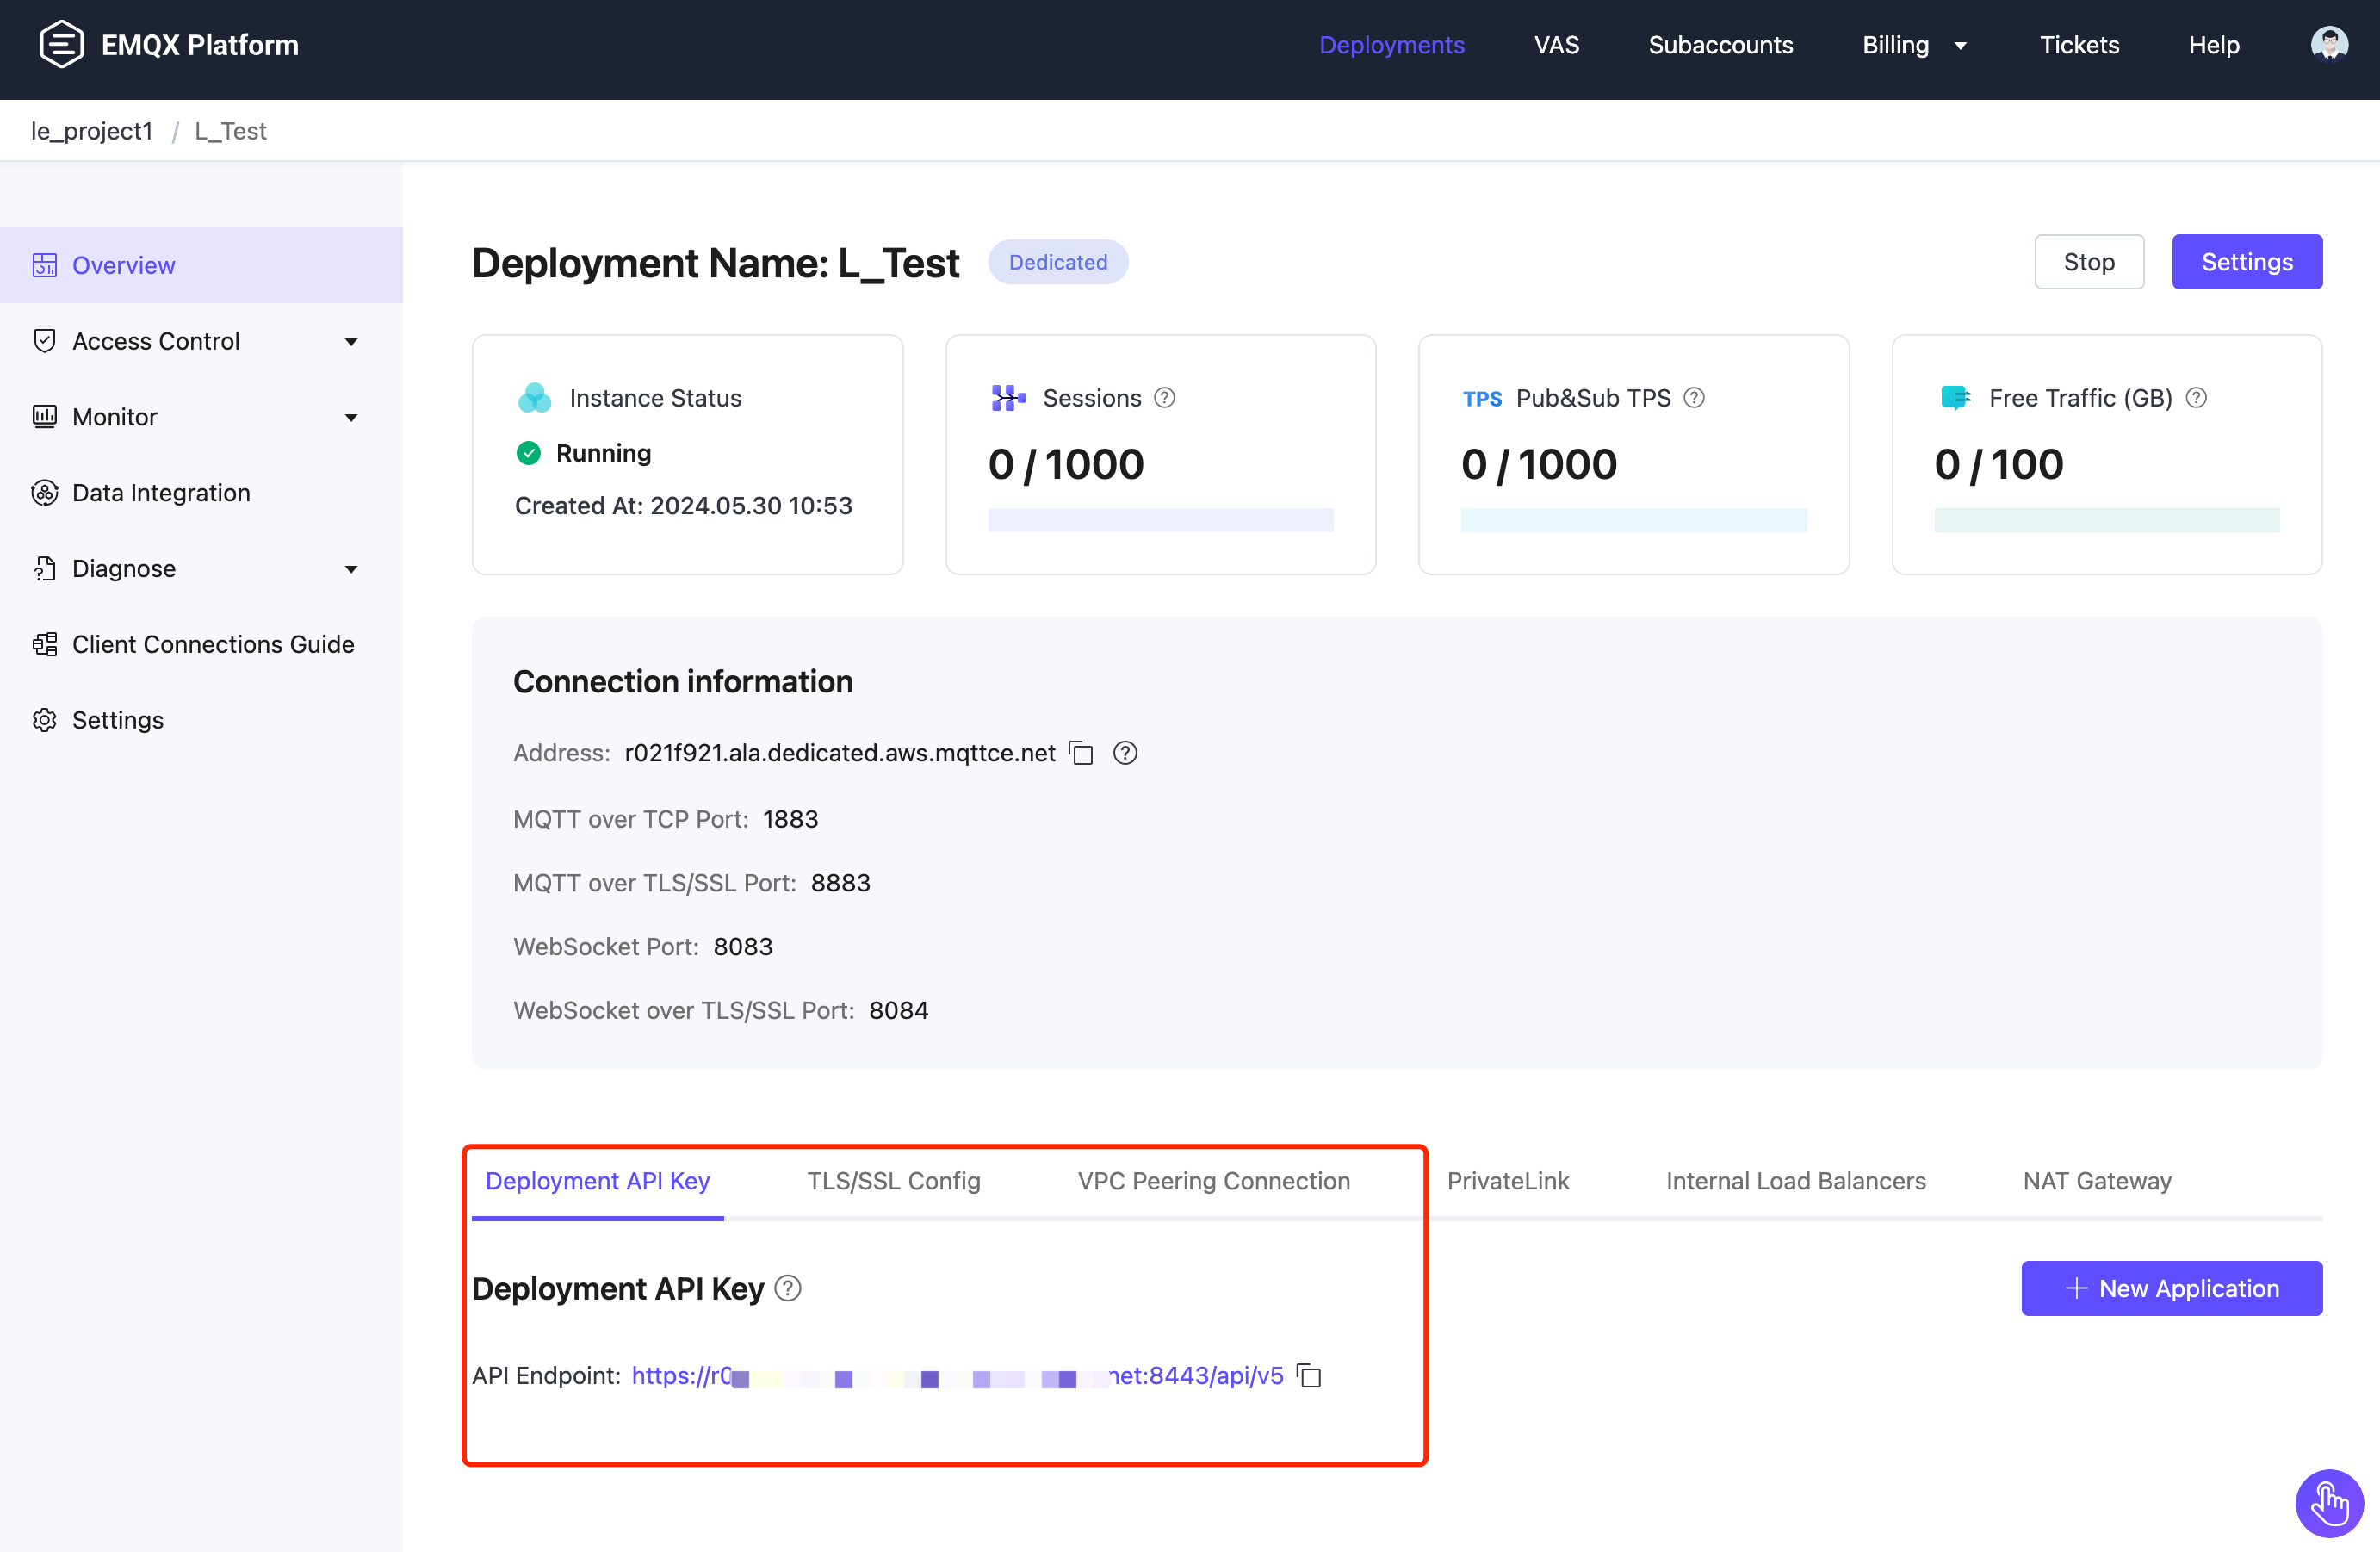The height and width of the screenshot is (1552, 2380).
Task: Switch to the TLS/SSL Config tab
Action: click(893, 1181)
